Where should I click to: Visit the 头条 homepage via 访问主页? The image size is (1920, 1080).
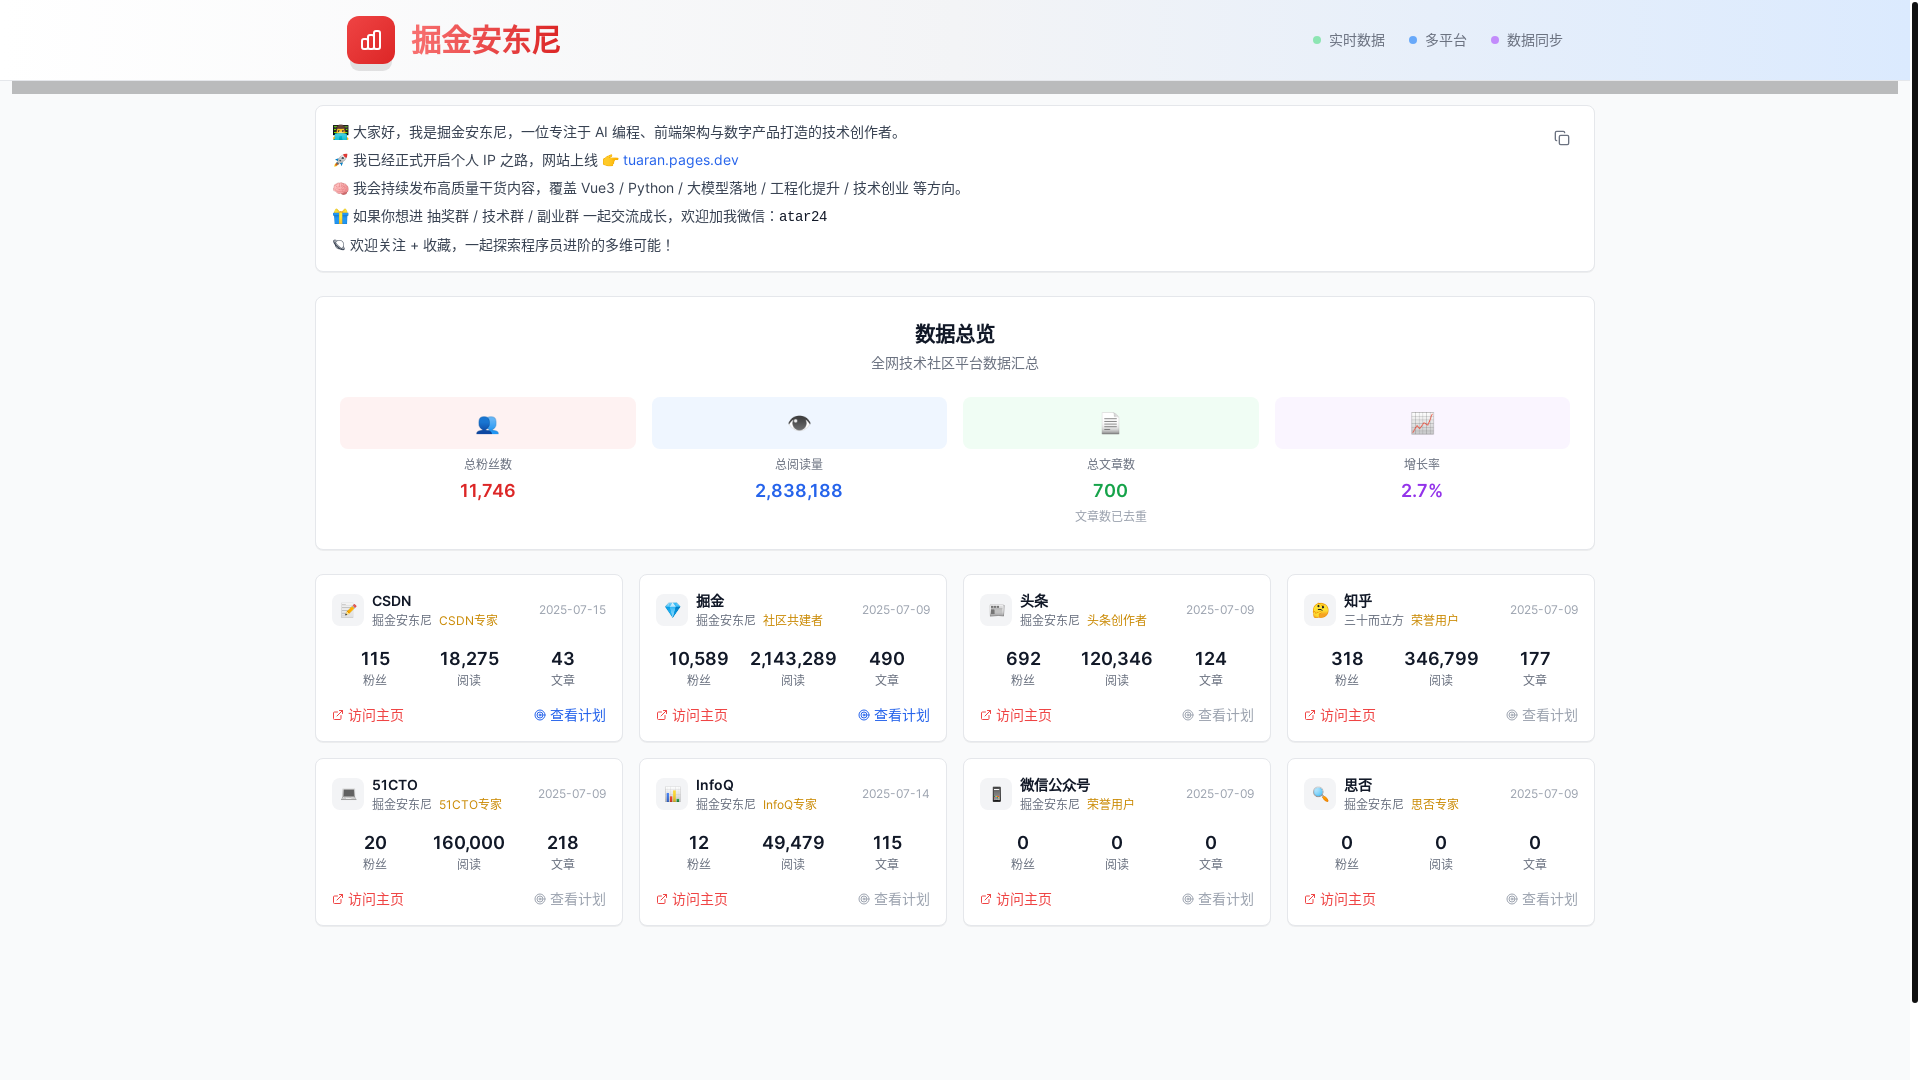tap(1016, 715)
